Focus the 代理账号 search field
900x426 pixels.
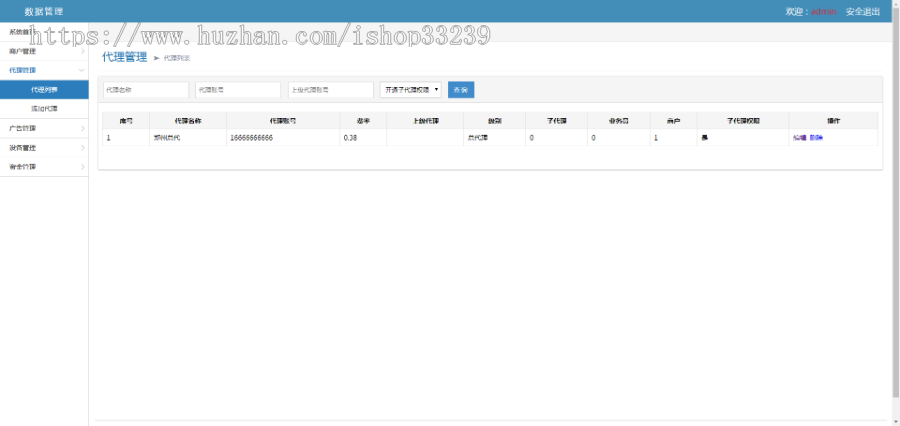pyautogui.click(x=238, y=90)
